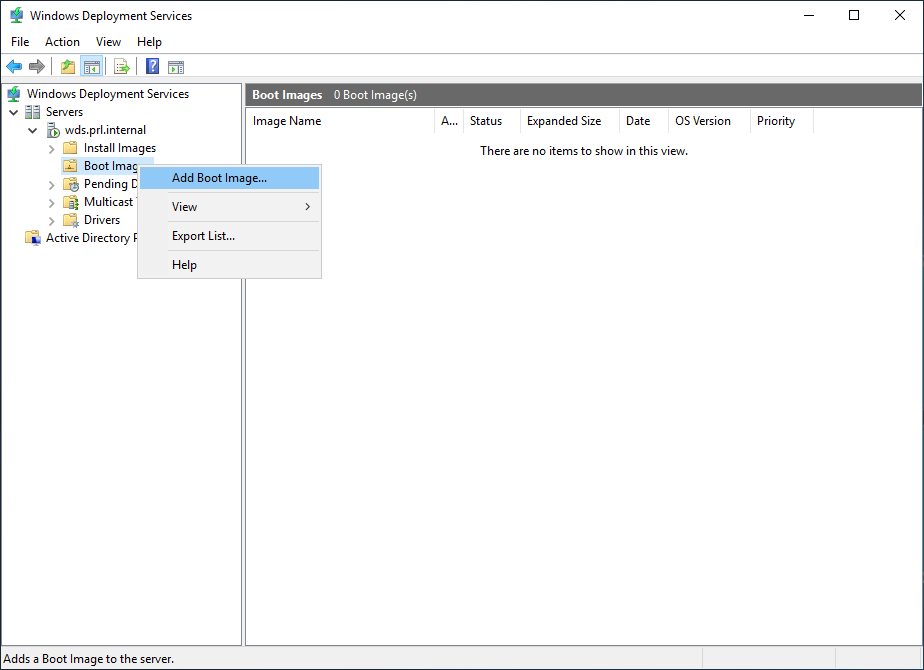Expand the Install Images node
The width and height of the screenshot is (924, 670).
point(52,148)
